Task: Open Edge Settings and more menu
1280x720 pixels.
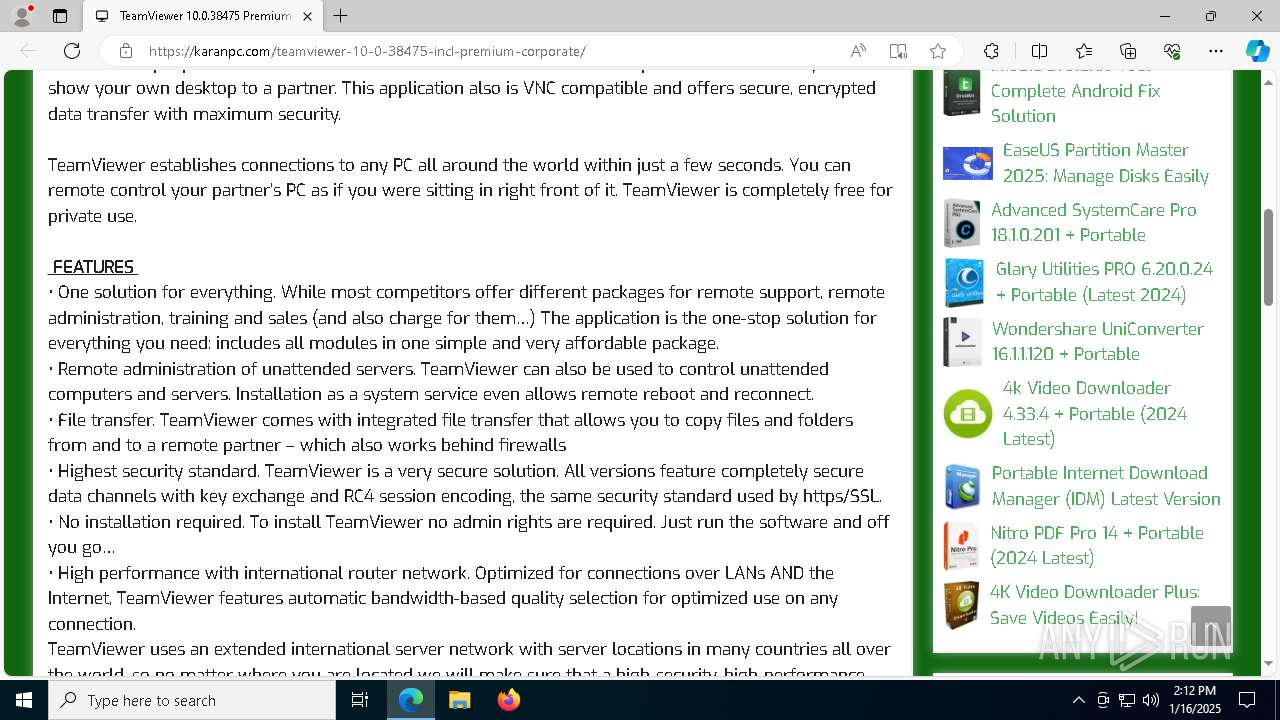Action: click(x=1216, y=51)
